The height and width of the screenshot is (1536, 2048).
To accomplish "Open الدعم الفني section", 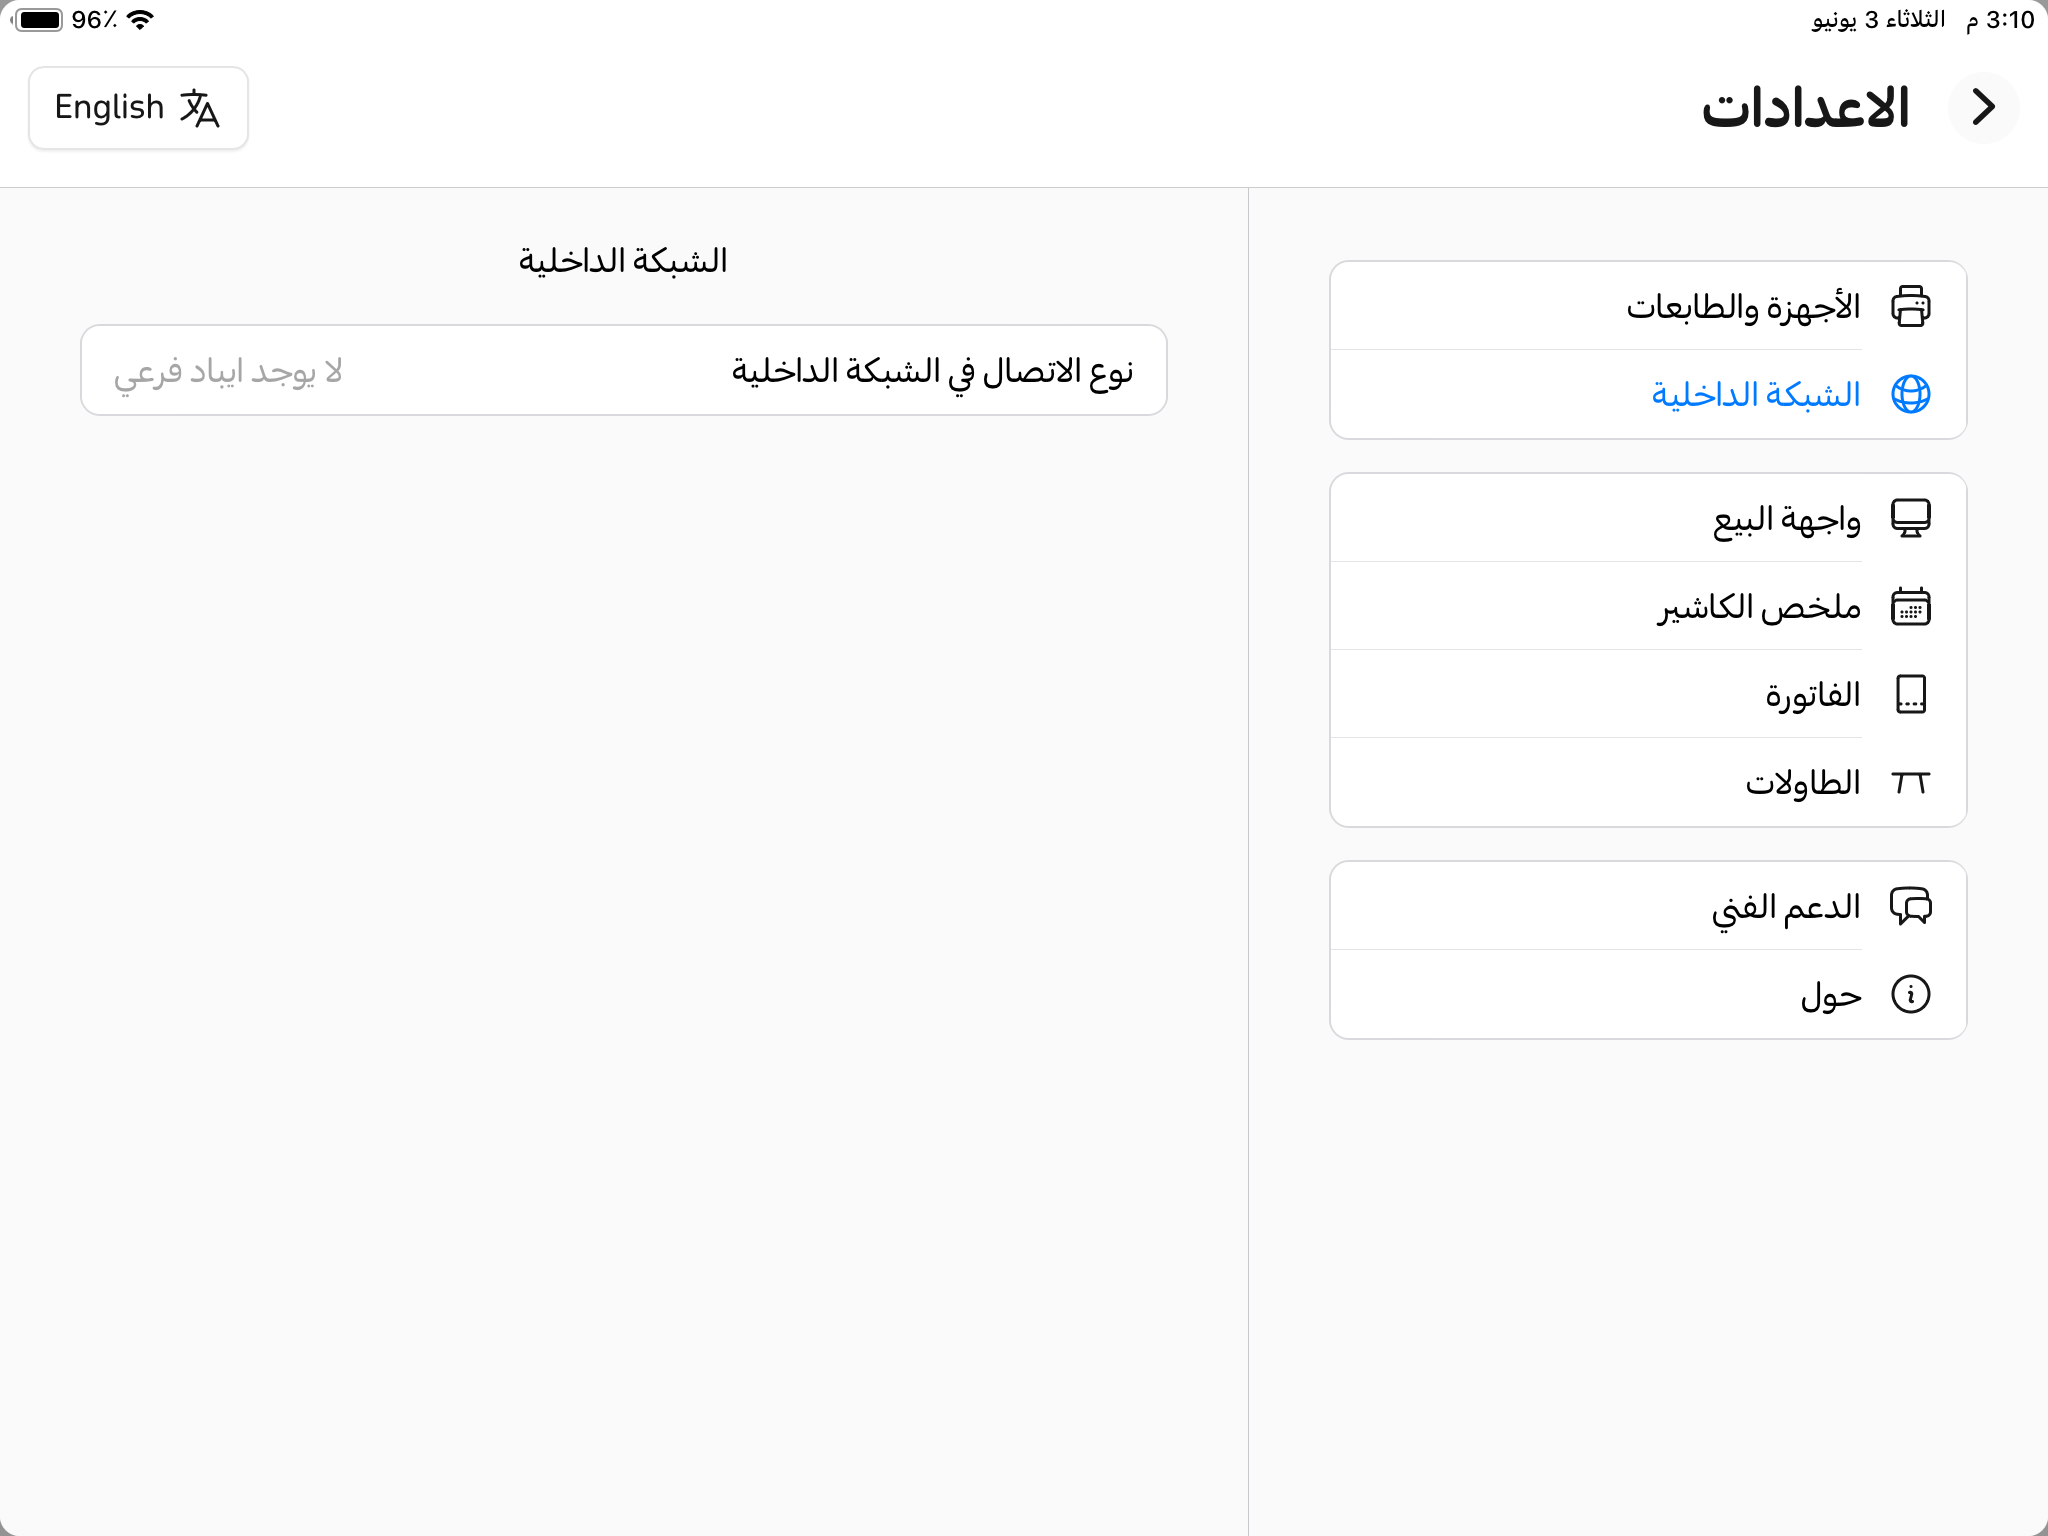I will [x=1648, y=906].
